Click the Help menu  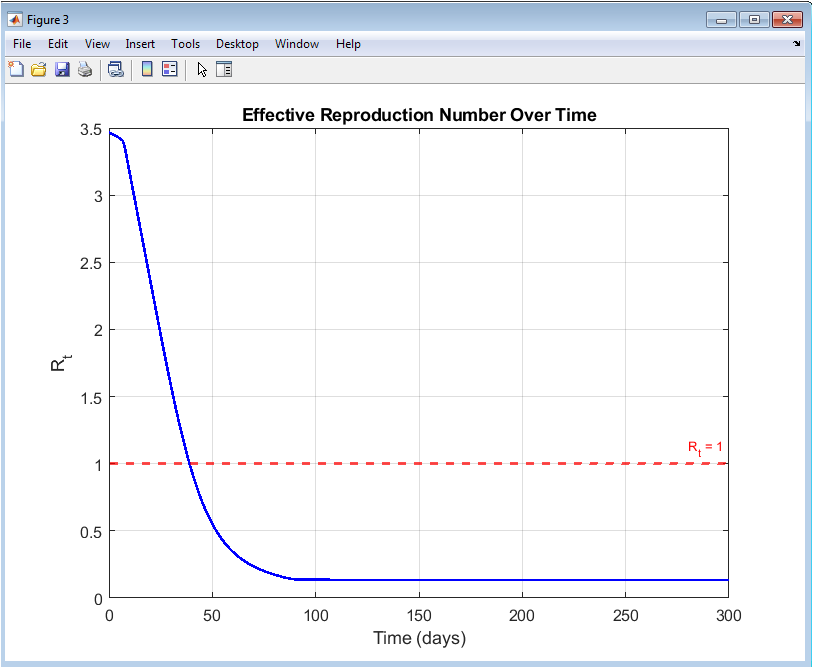click(x=348, y=44)
